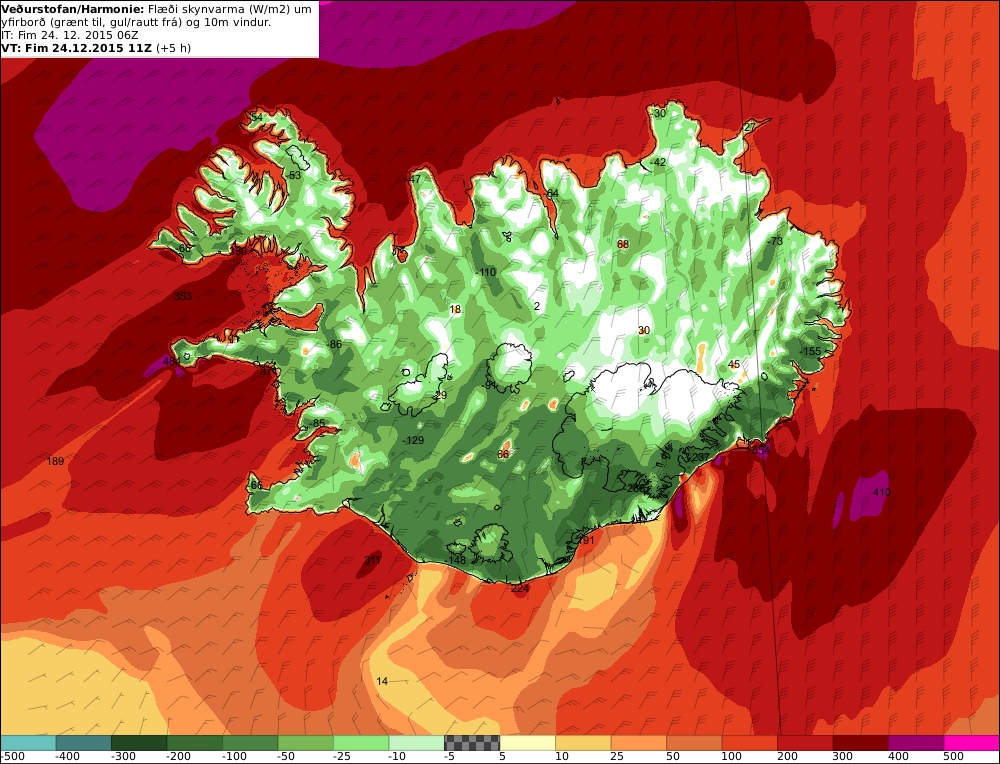The height and width of the screenshot is (764, 1000).
Task: Click the -155 flux value on the map
Action: (811, 351)
